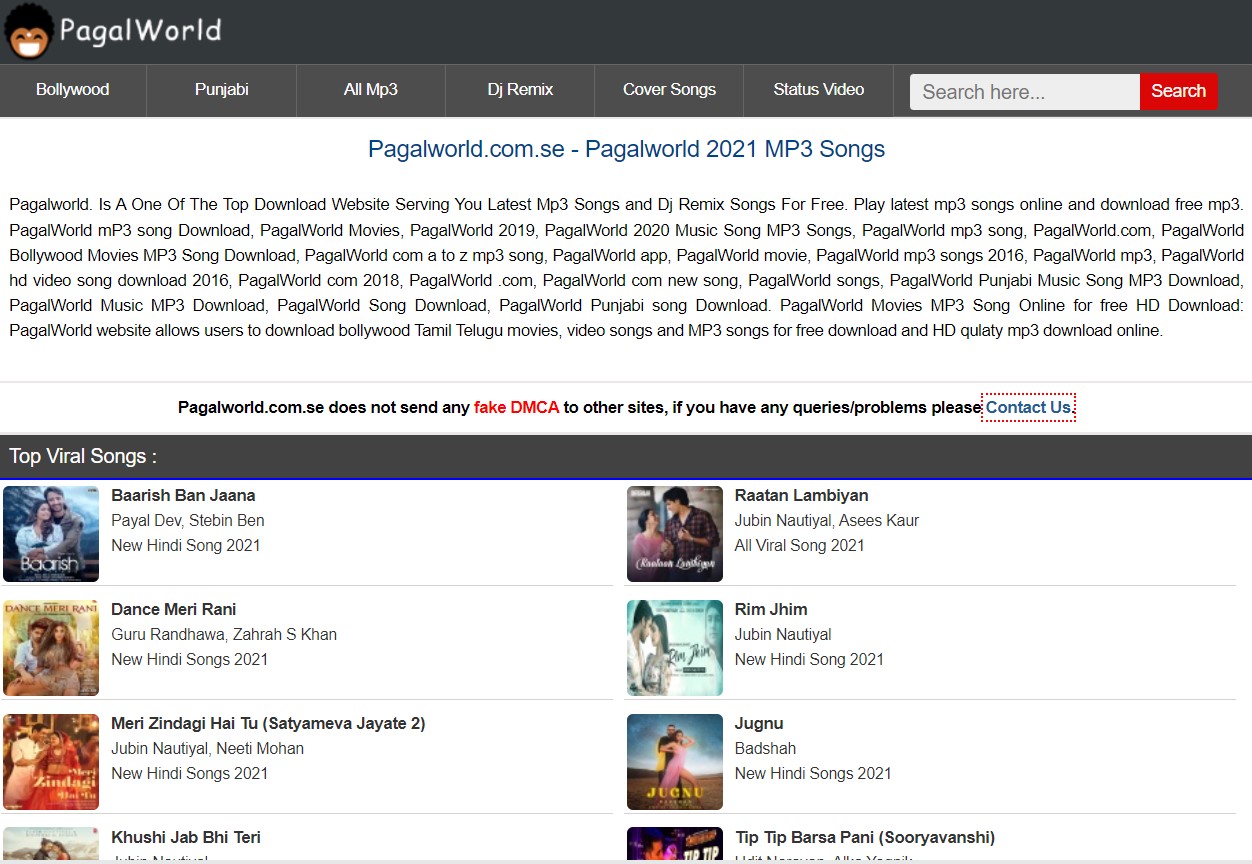
Task: Open the Punjabi menu item
Action: (x=222, y=90)
